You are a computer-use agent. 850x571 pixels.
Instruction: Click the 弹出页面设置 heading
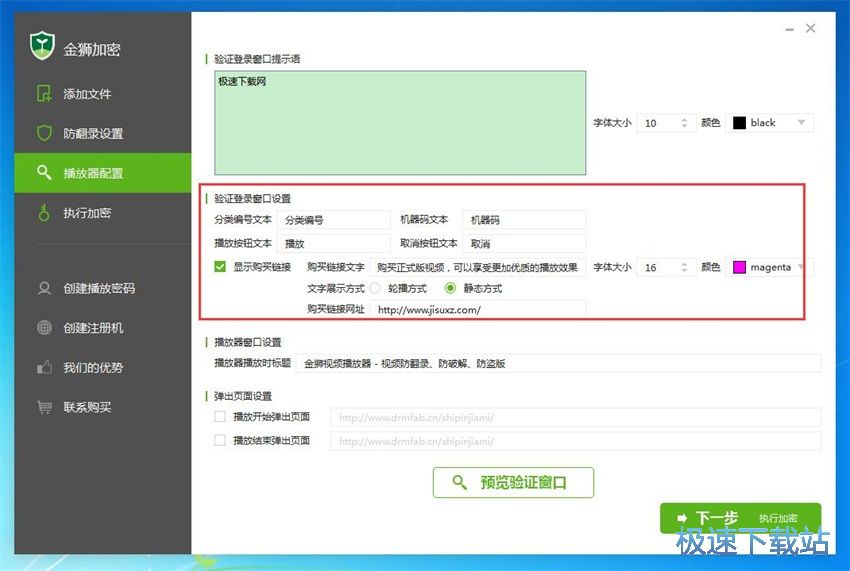click(243, 396)
